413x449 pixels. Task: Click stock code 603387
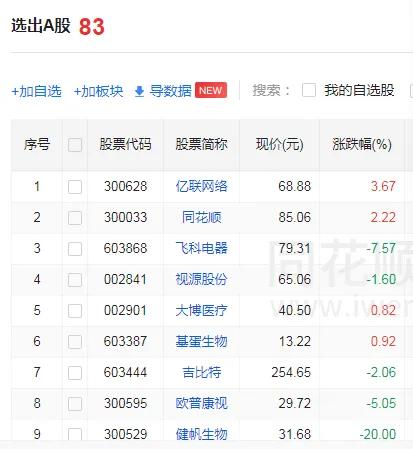(x=125, y=341)
